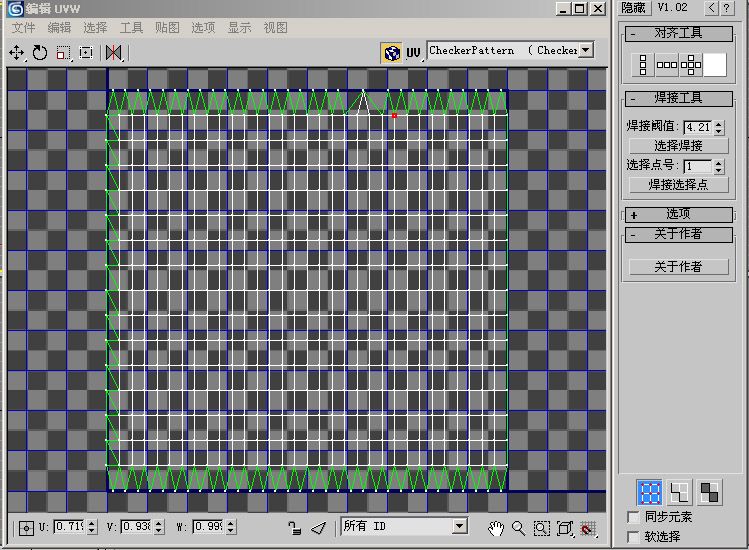Open the 贴图 menu
The height and width of the screenshot is (550, 749).
167,28
